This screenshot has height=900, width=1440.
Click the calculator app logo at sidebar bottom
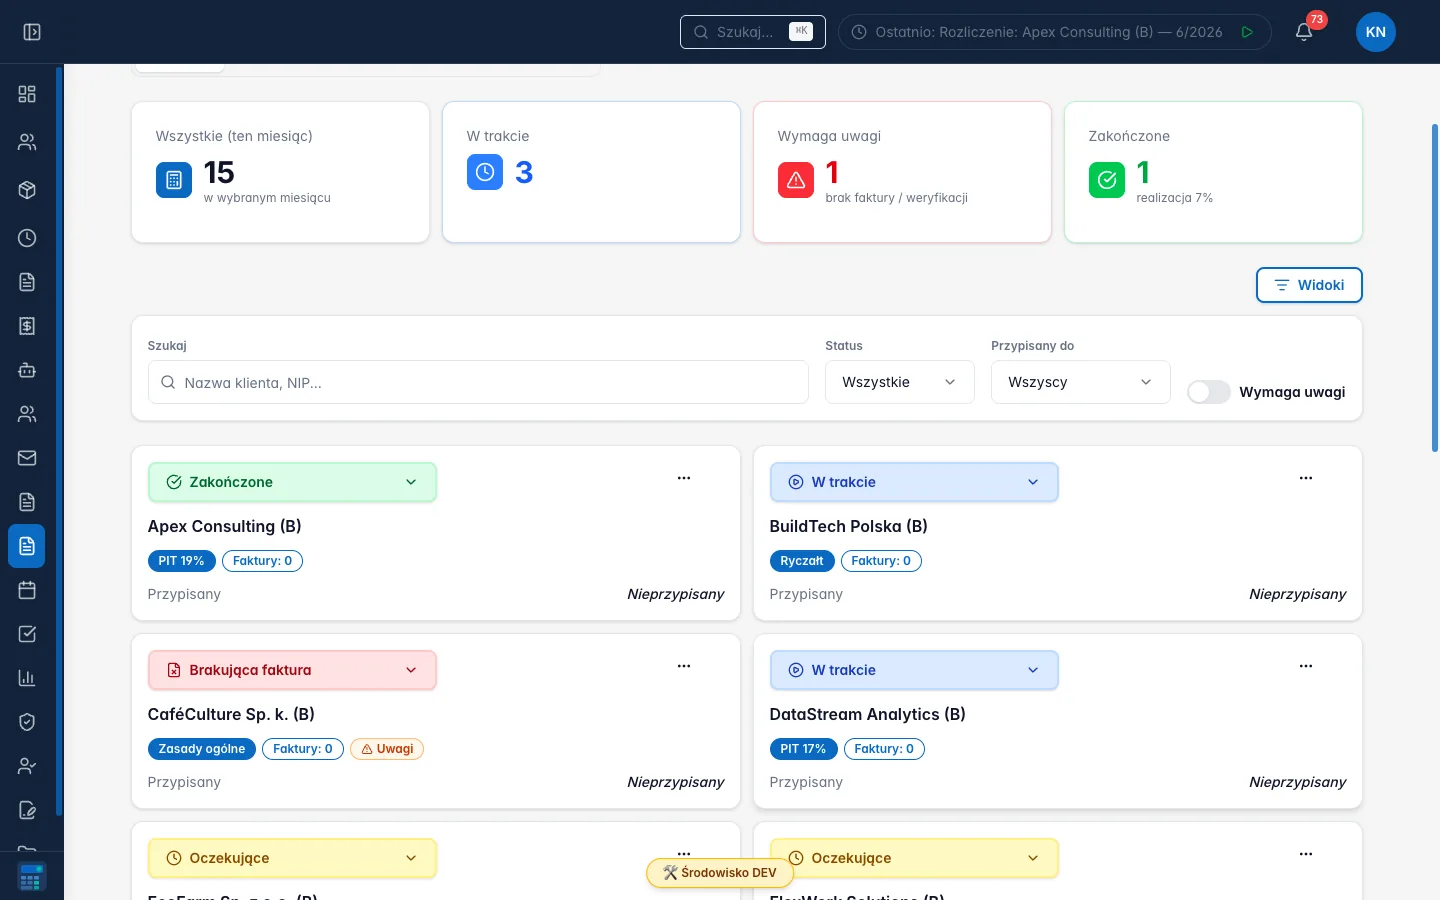click(31, 877)
